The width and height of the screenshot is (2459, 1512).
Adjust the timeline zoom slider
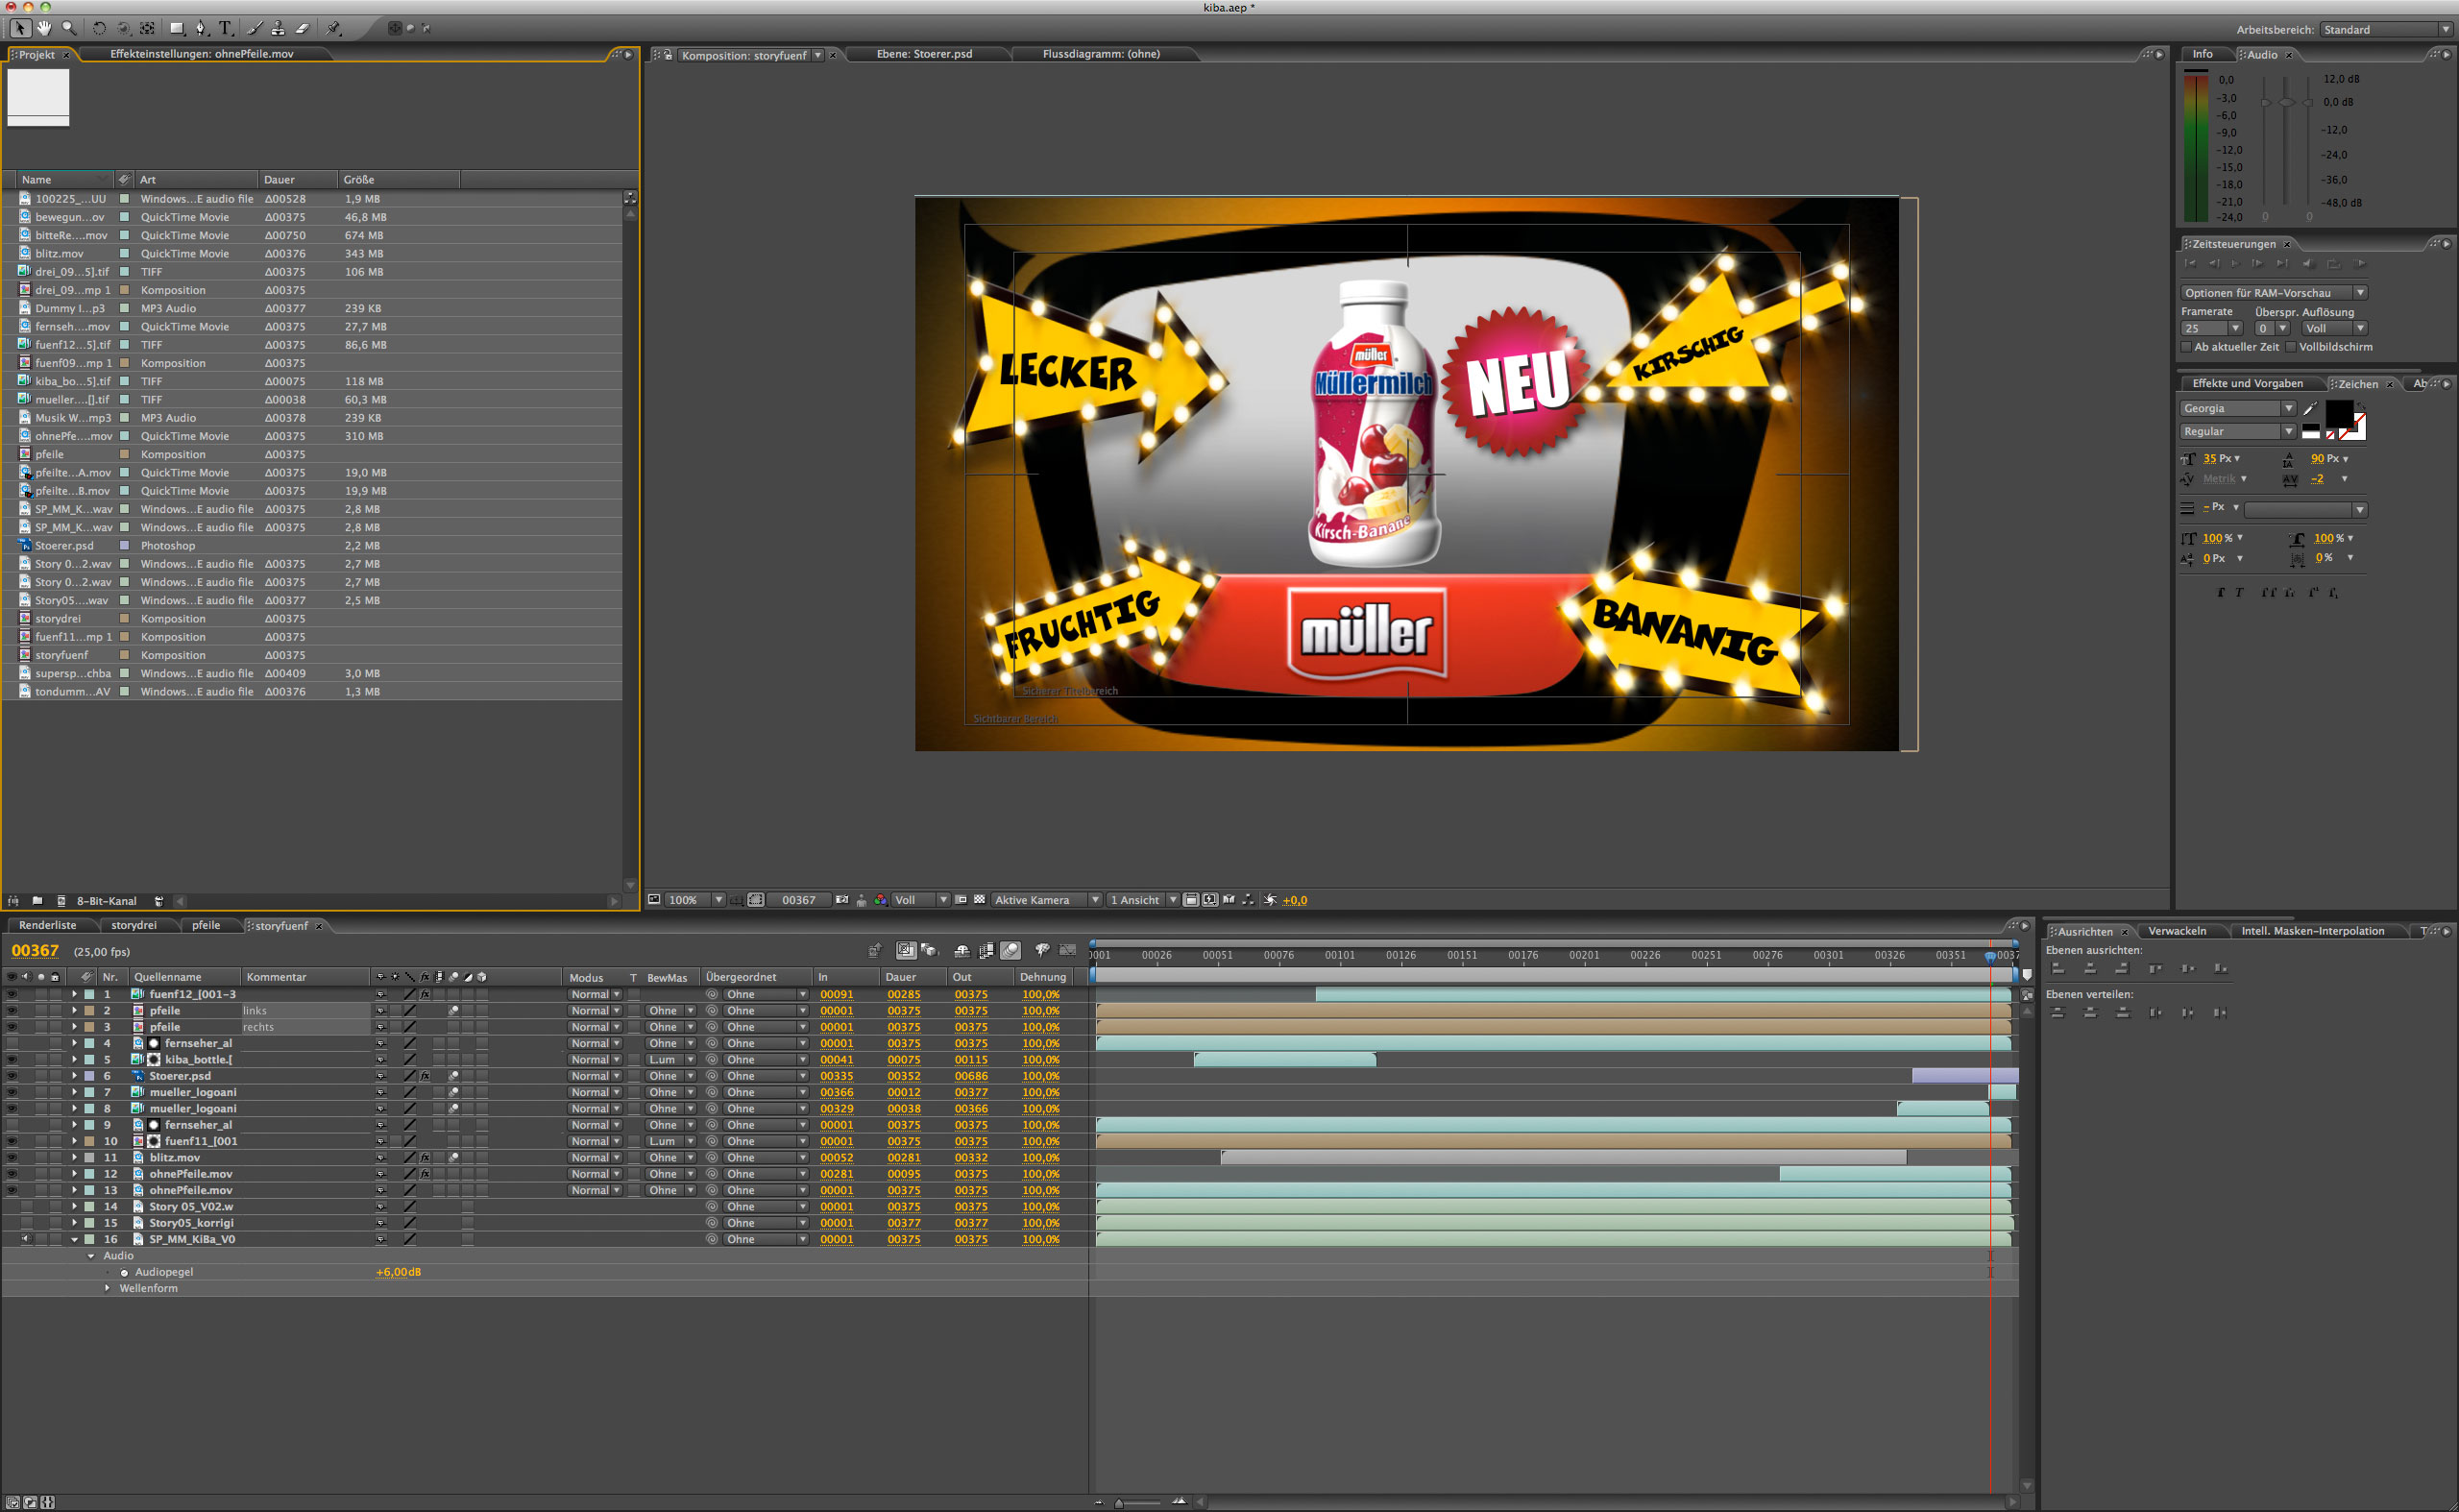coord(1139,1502)
